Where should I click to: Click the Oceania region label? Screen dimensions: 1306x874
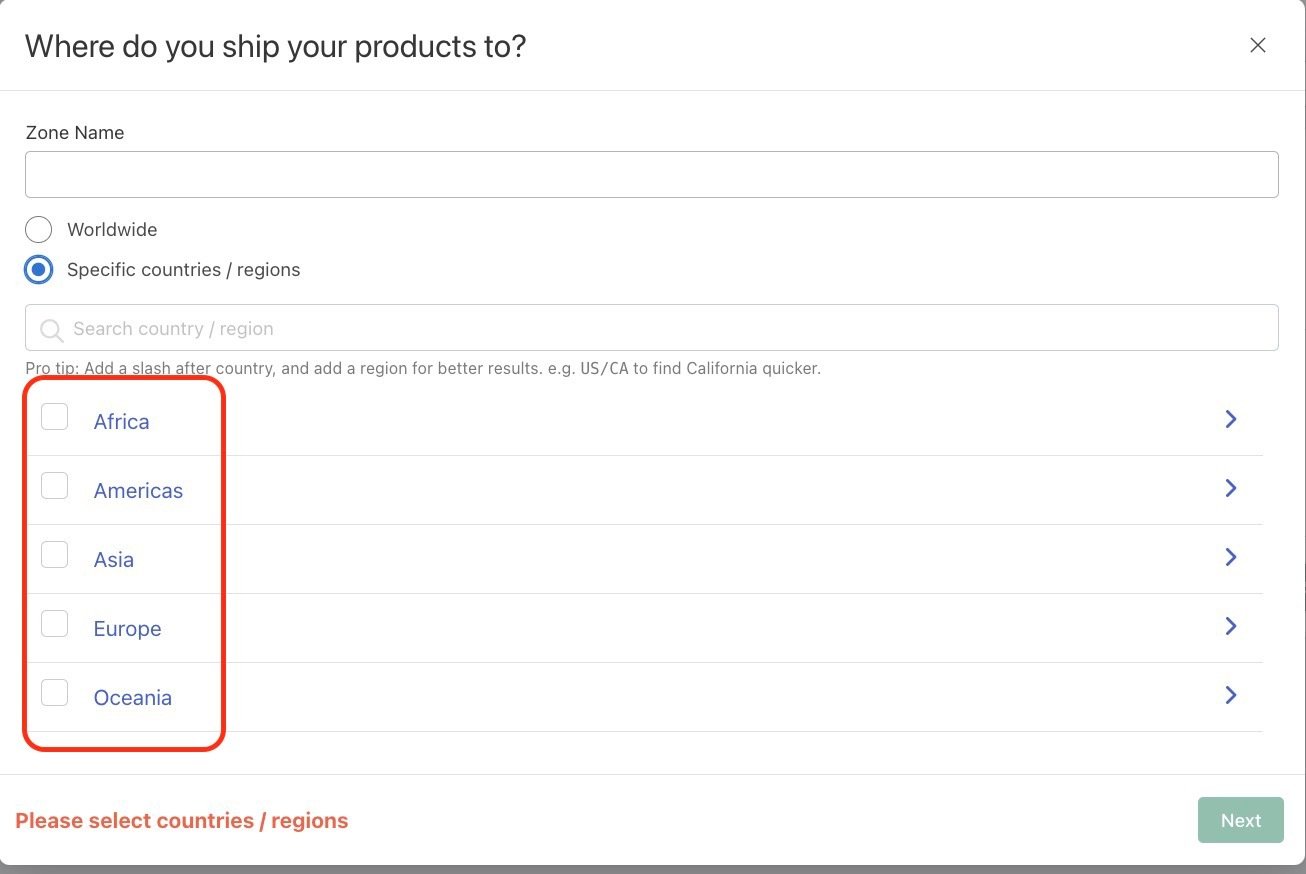tap(132, 698)
